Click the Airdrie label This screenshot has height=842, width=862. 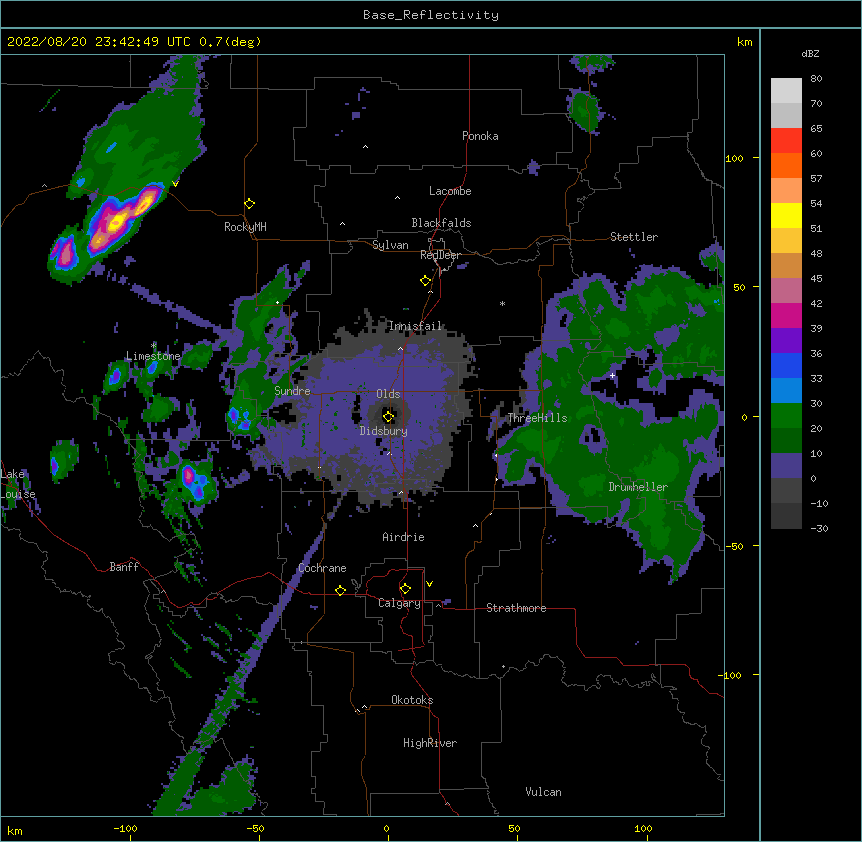403,537
